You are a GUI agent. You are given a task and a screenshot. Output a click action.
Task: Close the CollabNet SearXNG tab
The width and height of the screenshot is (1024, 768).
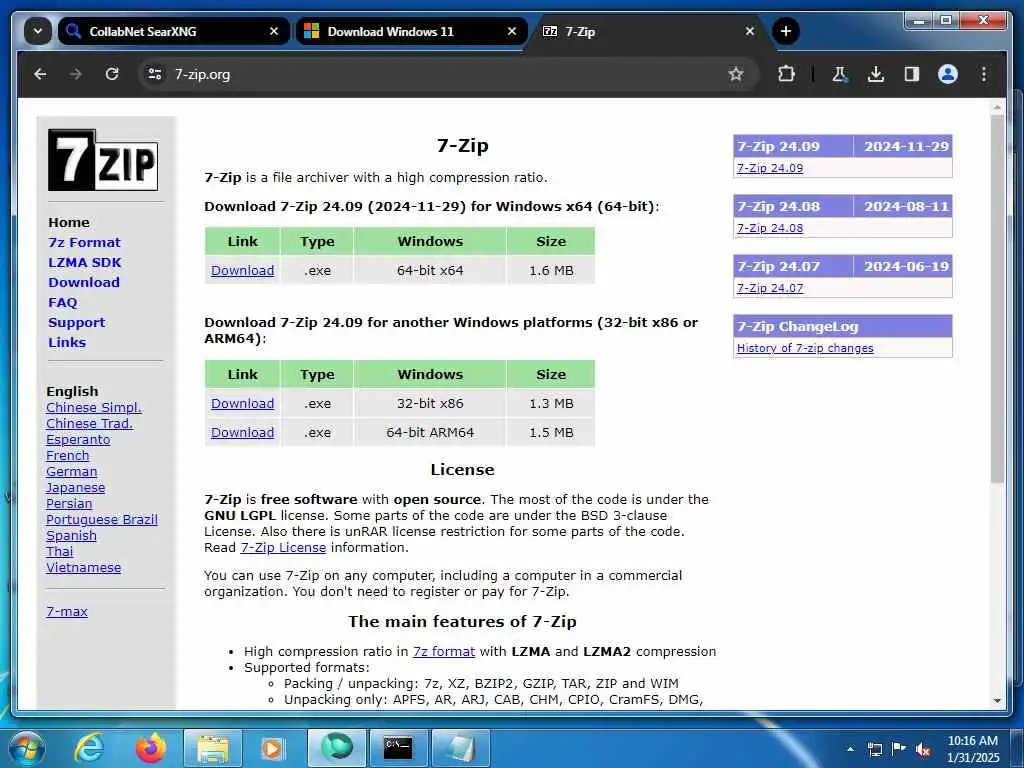point(274,31)
